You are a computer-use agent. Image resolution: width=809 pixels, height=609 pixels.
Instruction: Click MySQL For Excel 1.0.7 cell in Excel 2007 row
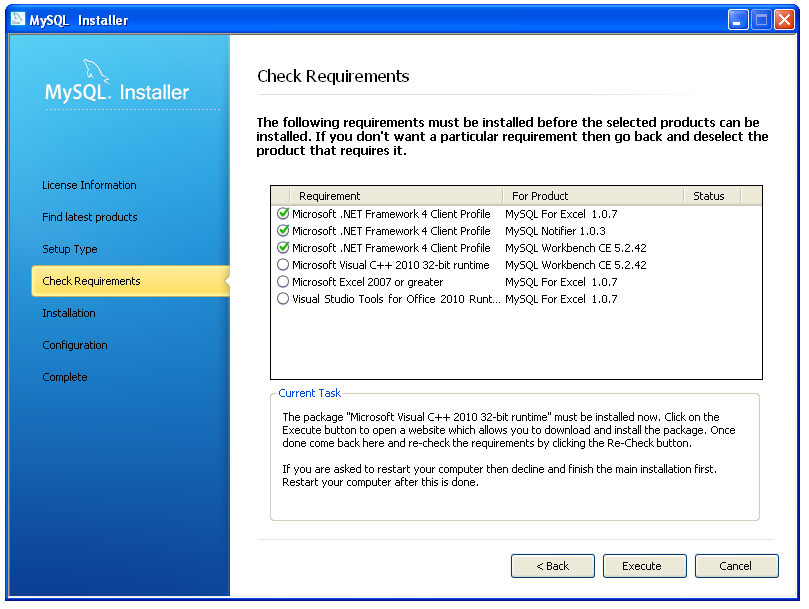(561, 282)
